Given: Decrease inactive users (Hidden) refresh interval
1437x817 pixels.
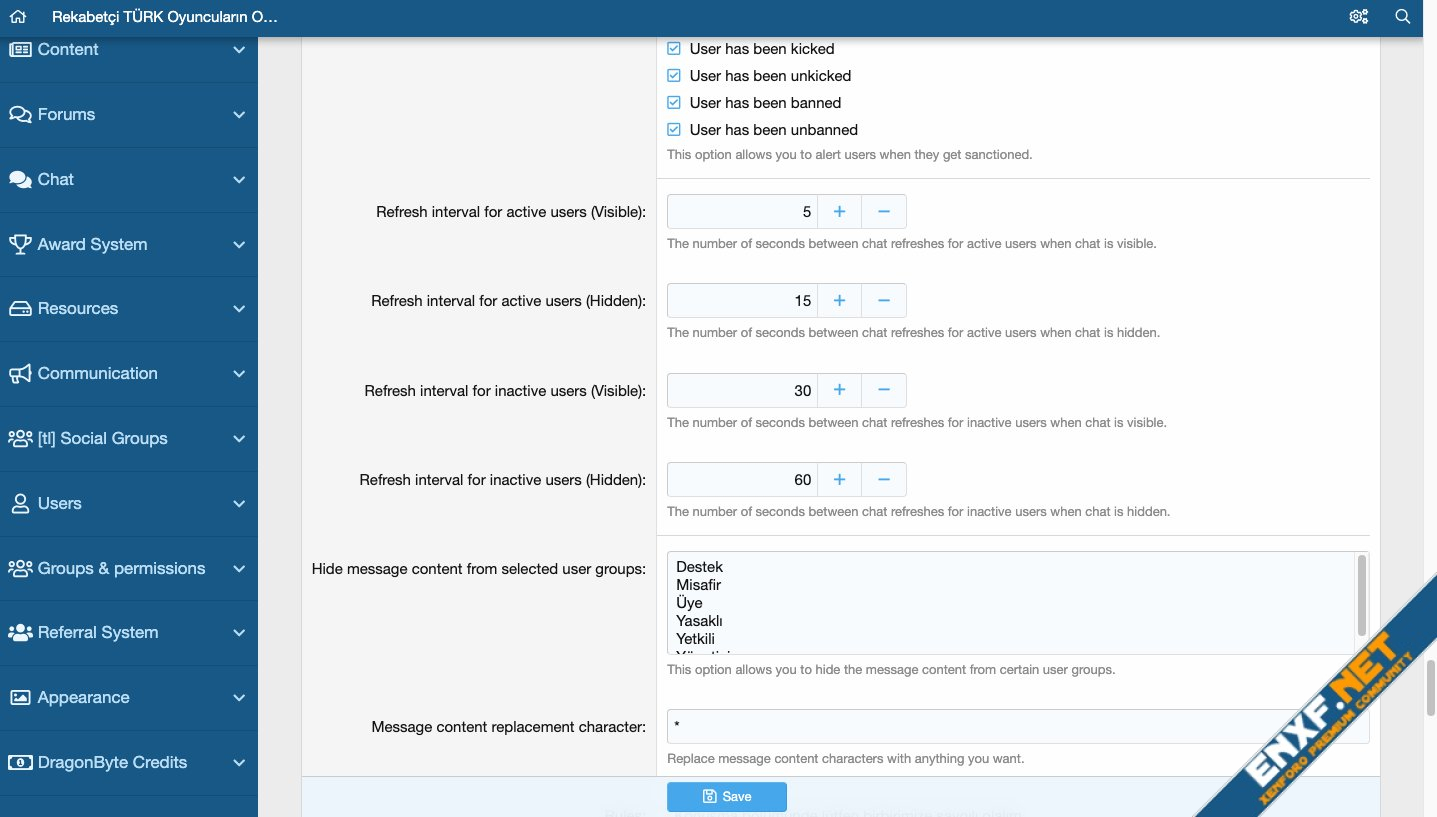Looking at the screenshot, I should click(x=884, y=480).
